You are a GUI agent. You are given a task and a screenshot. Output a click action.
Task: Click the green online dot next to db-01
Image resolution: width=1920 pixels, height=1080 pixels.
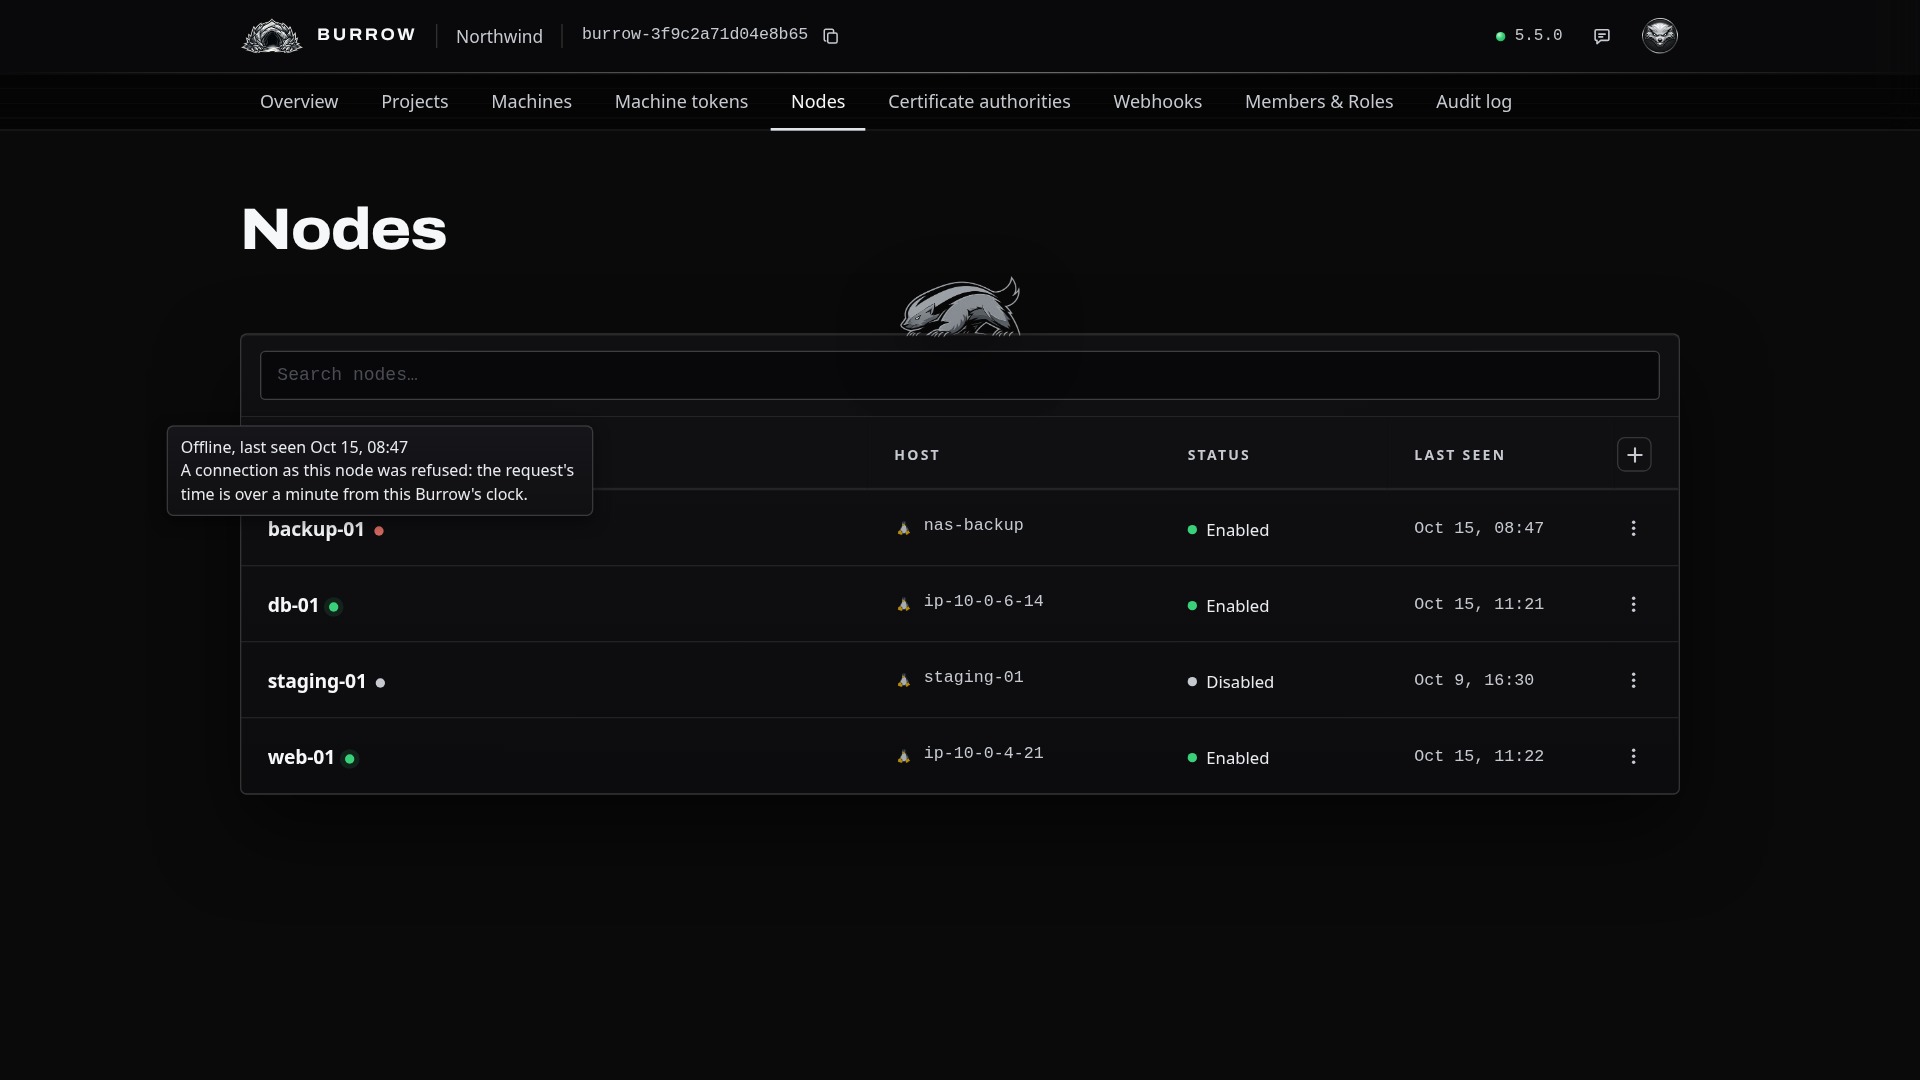point(334,607)
